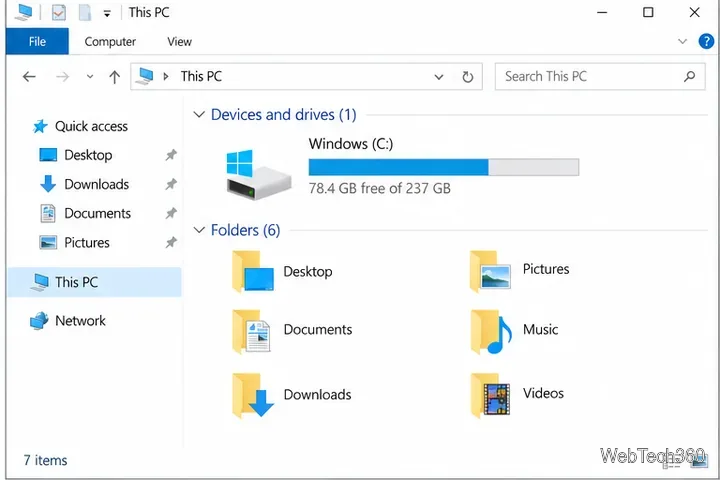Click the Devices and drives (1) header
Viewport: 720px width, 480px height.
[x=283, y=114]
